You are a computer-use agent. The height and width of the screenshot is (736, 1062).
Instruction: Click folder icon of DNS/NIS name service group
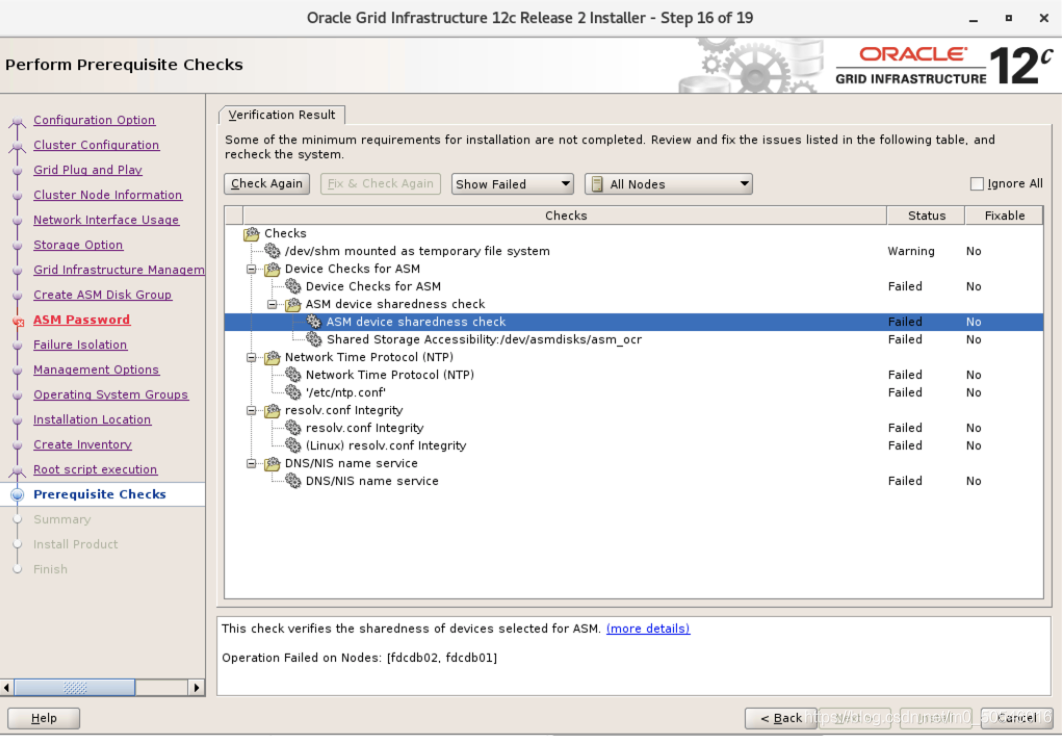[x=272, y=463]
